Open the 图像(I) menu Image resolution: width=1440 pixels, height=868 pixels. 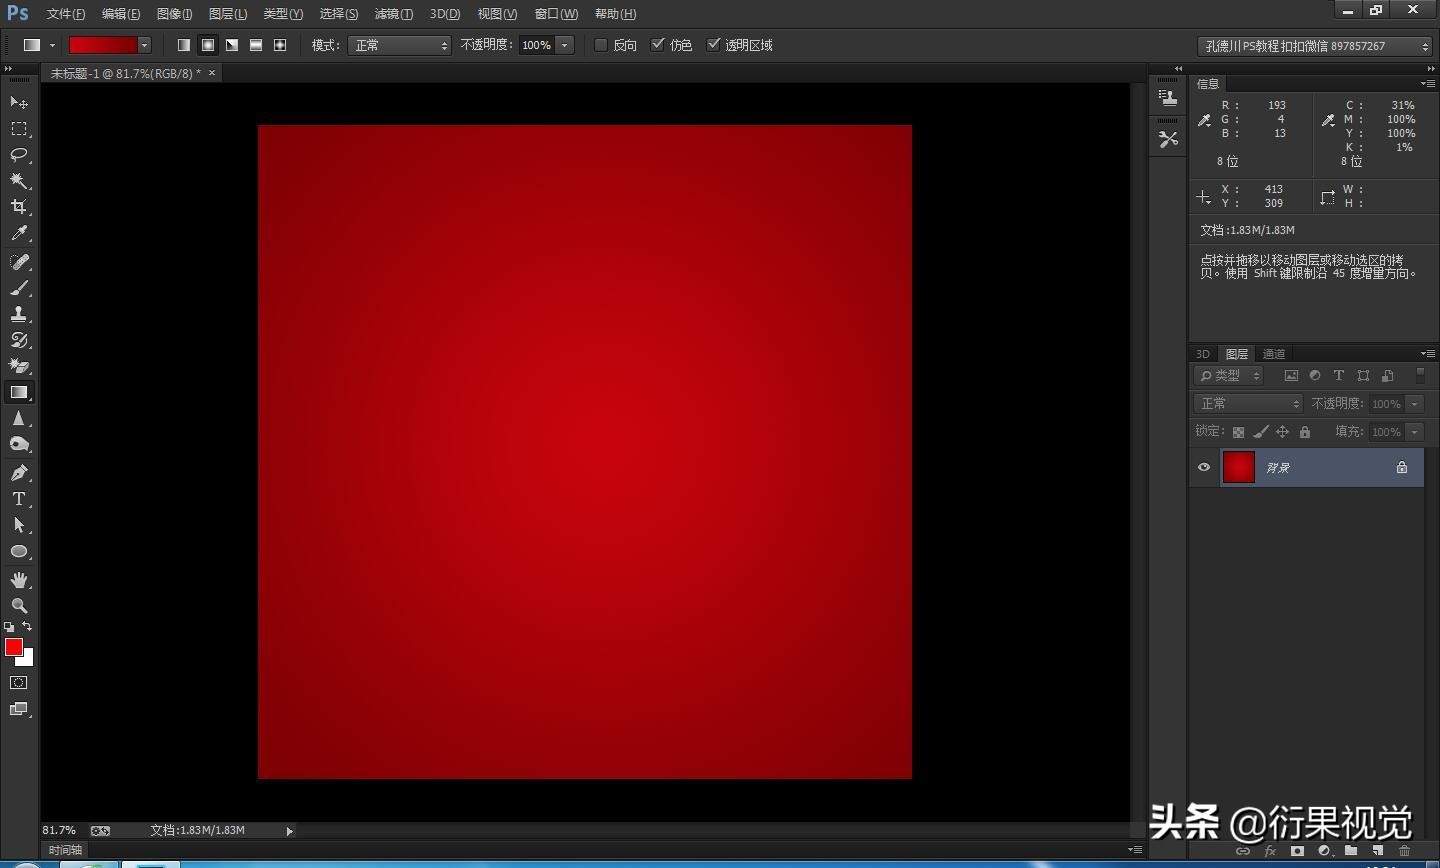(174, 13)
